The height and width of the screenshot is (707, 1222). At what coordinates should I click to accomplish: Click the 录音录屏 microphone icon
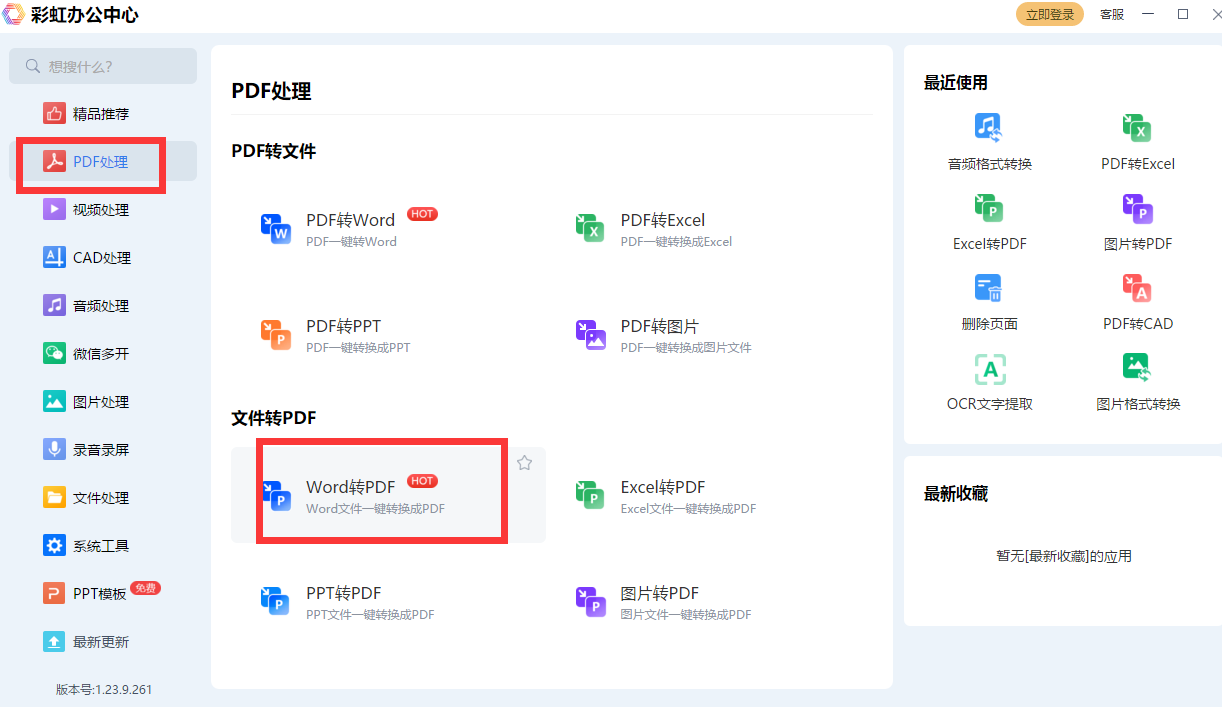54,449
